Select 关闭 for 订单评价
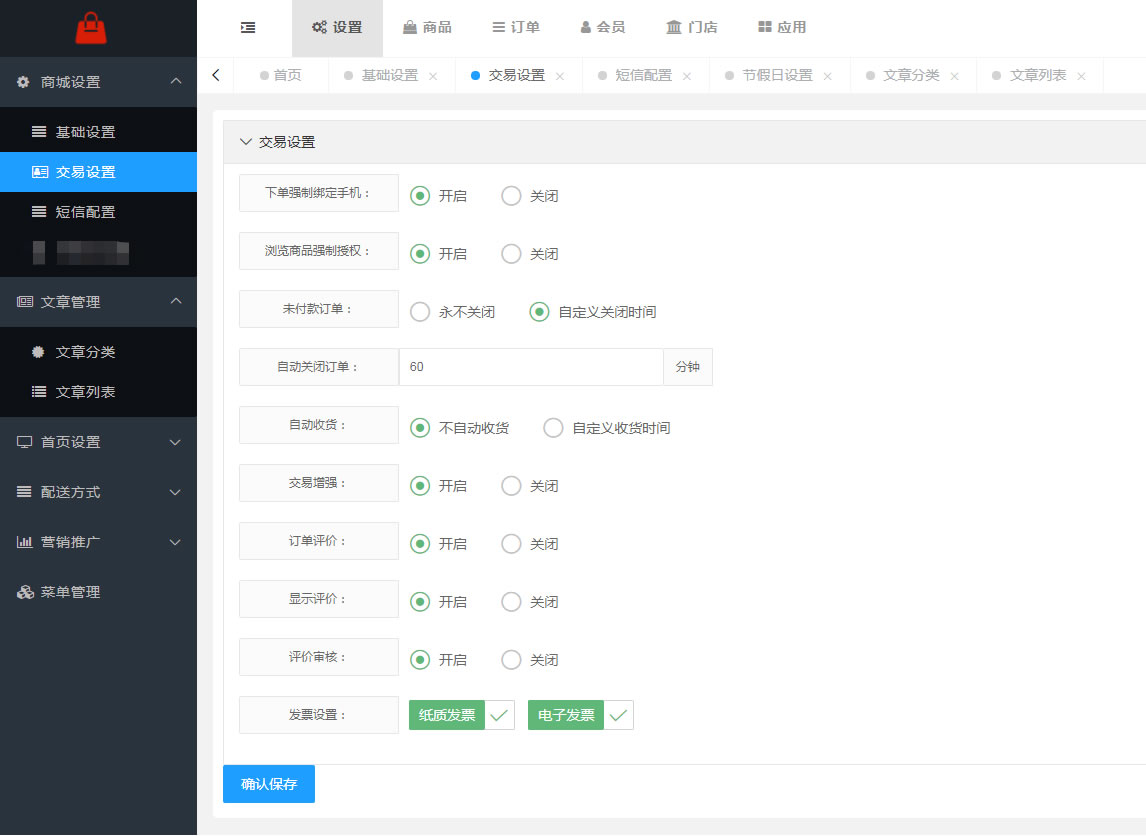 click(x=511, y=544)
